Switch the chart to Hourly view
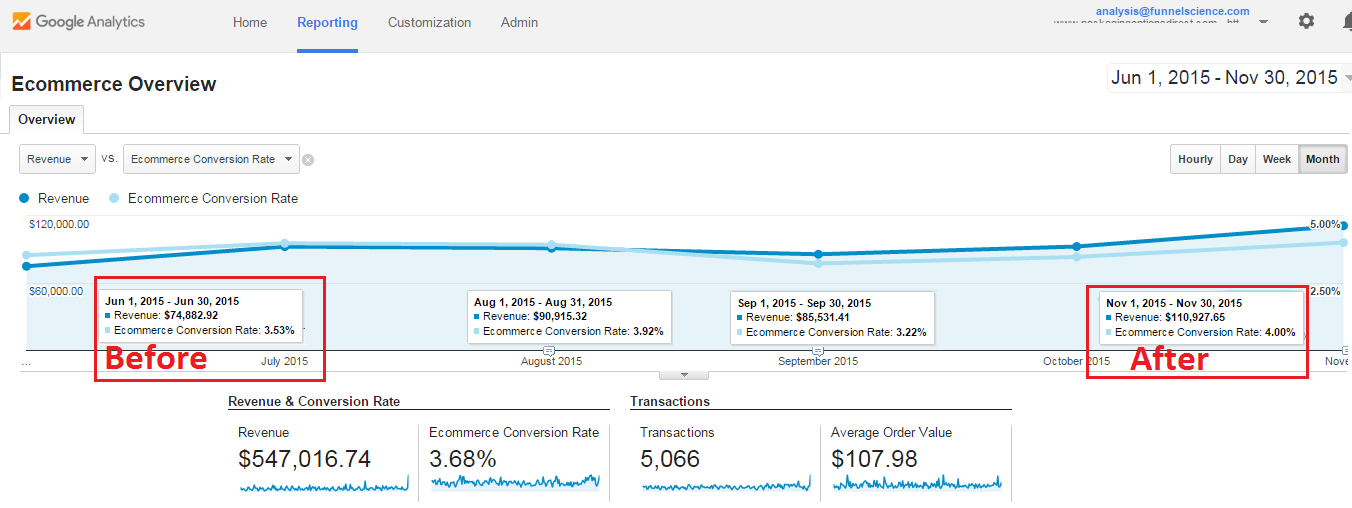This screenshot has width=1352, height=508. point(1195,159)
